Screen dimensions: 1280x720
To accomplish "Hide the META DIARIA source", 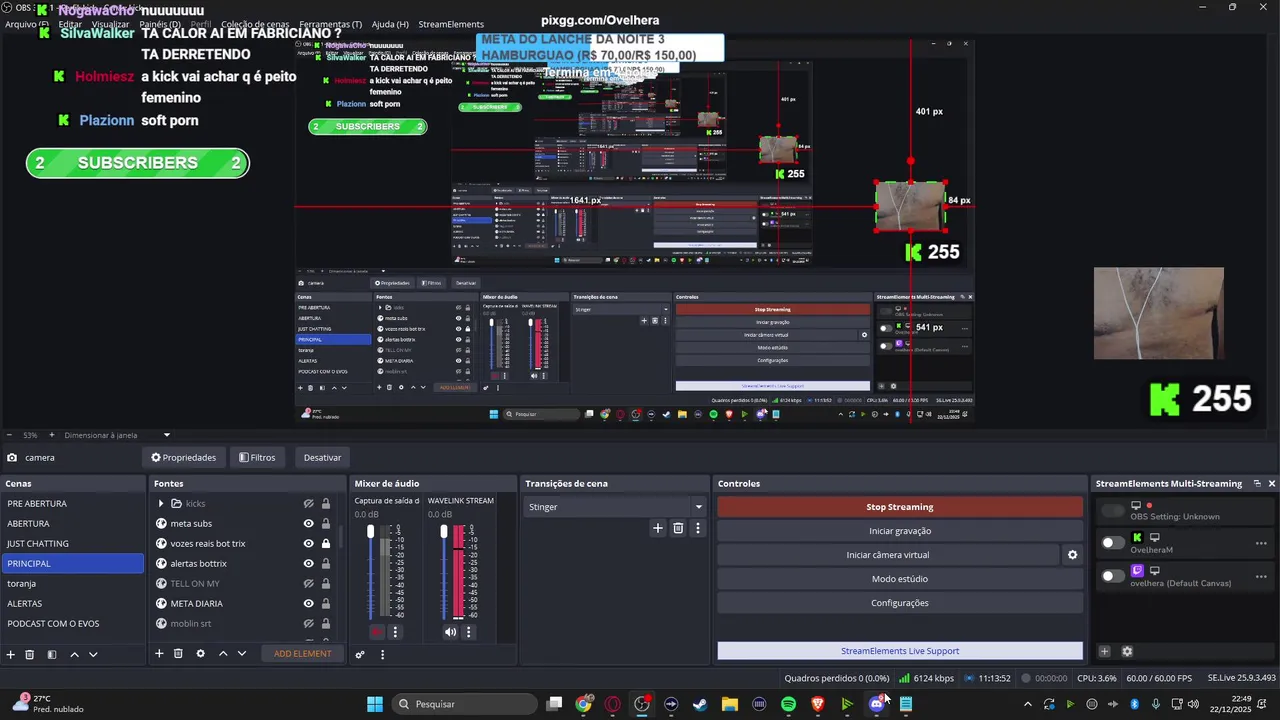I will click(309, 603).
